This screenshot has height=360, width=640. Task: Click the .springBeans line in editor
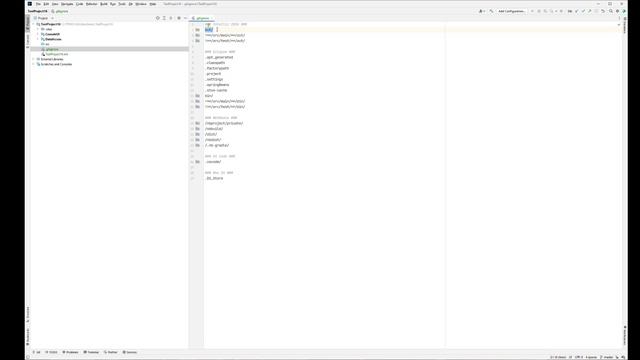pyautogui.click(x=217, y=85)
